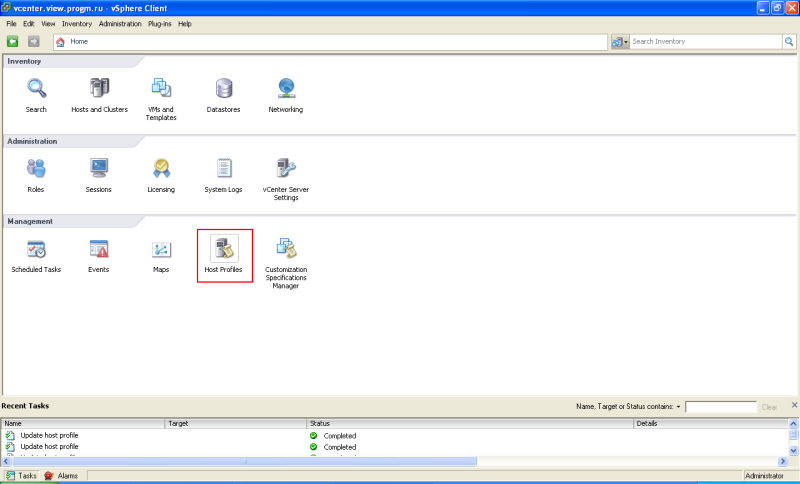Open the Edit menu
Viewport: 800px width, 484px height.
(x=29, y=23)
